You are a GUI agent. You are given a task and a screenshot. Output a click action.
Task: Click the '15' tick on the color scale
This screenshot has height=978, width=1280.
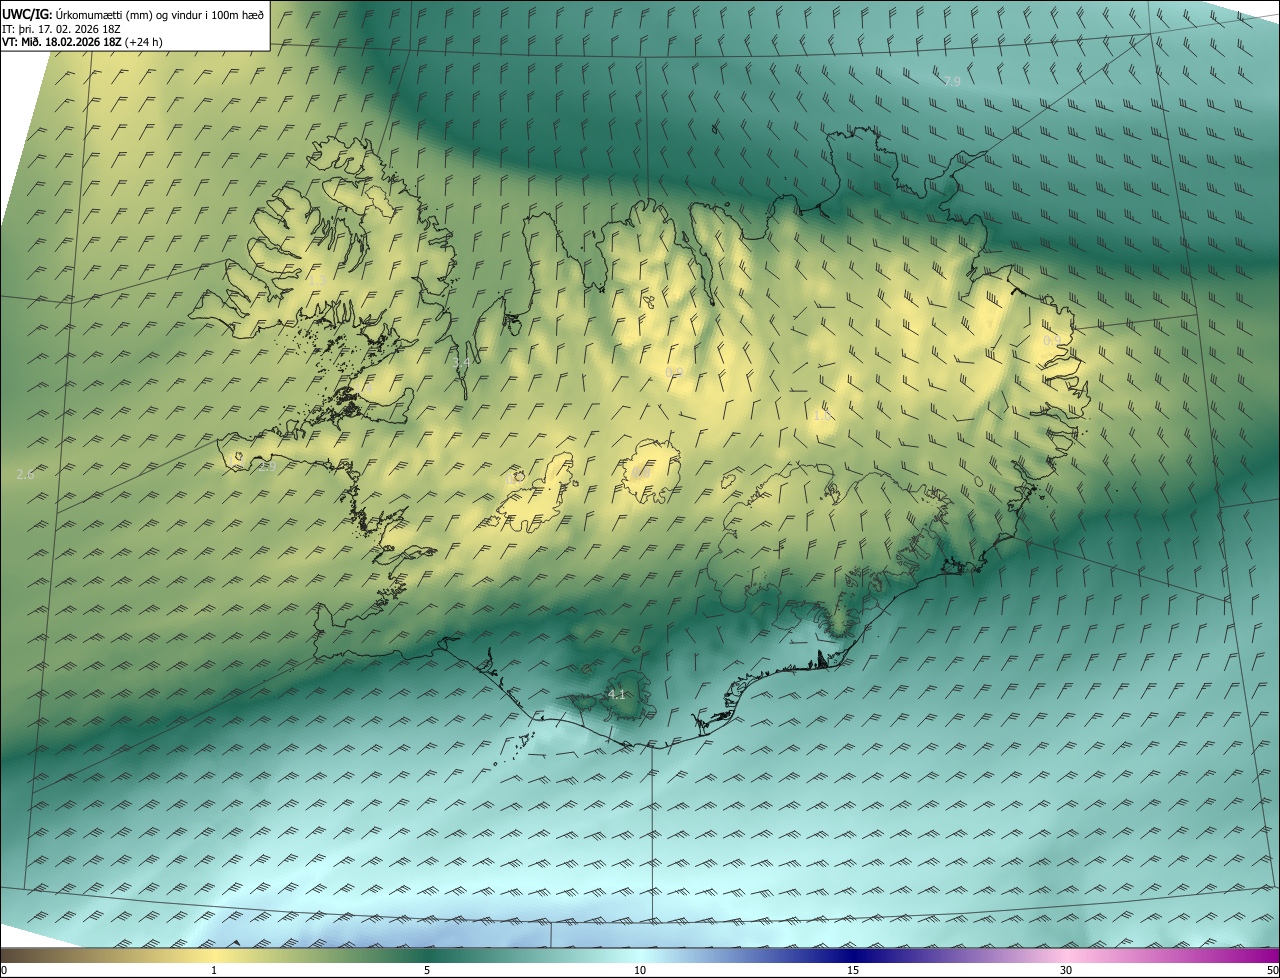[853, 970]
